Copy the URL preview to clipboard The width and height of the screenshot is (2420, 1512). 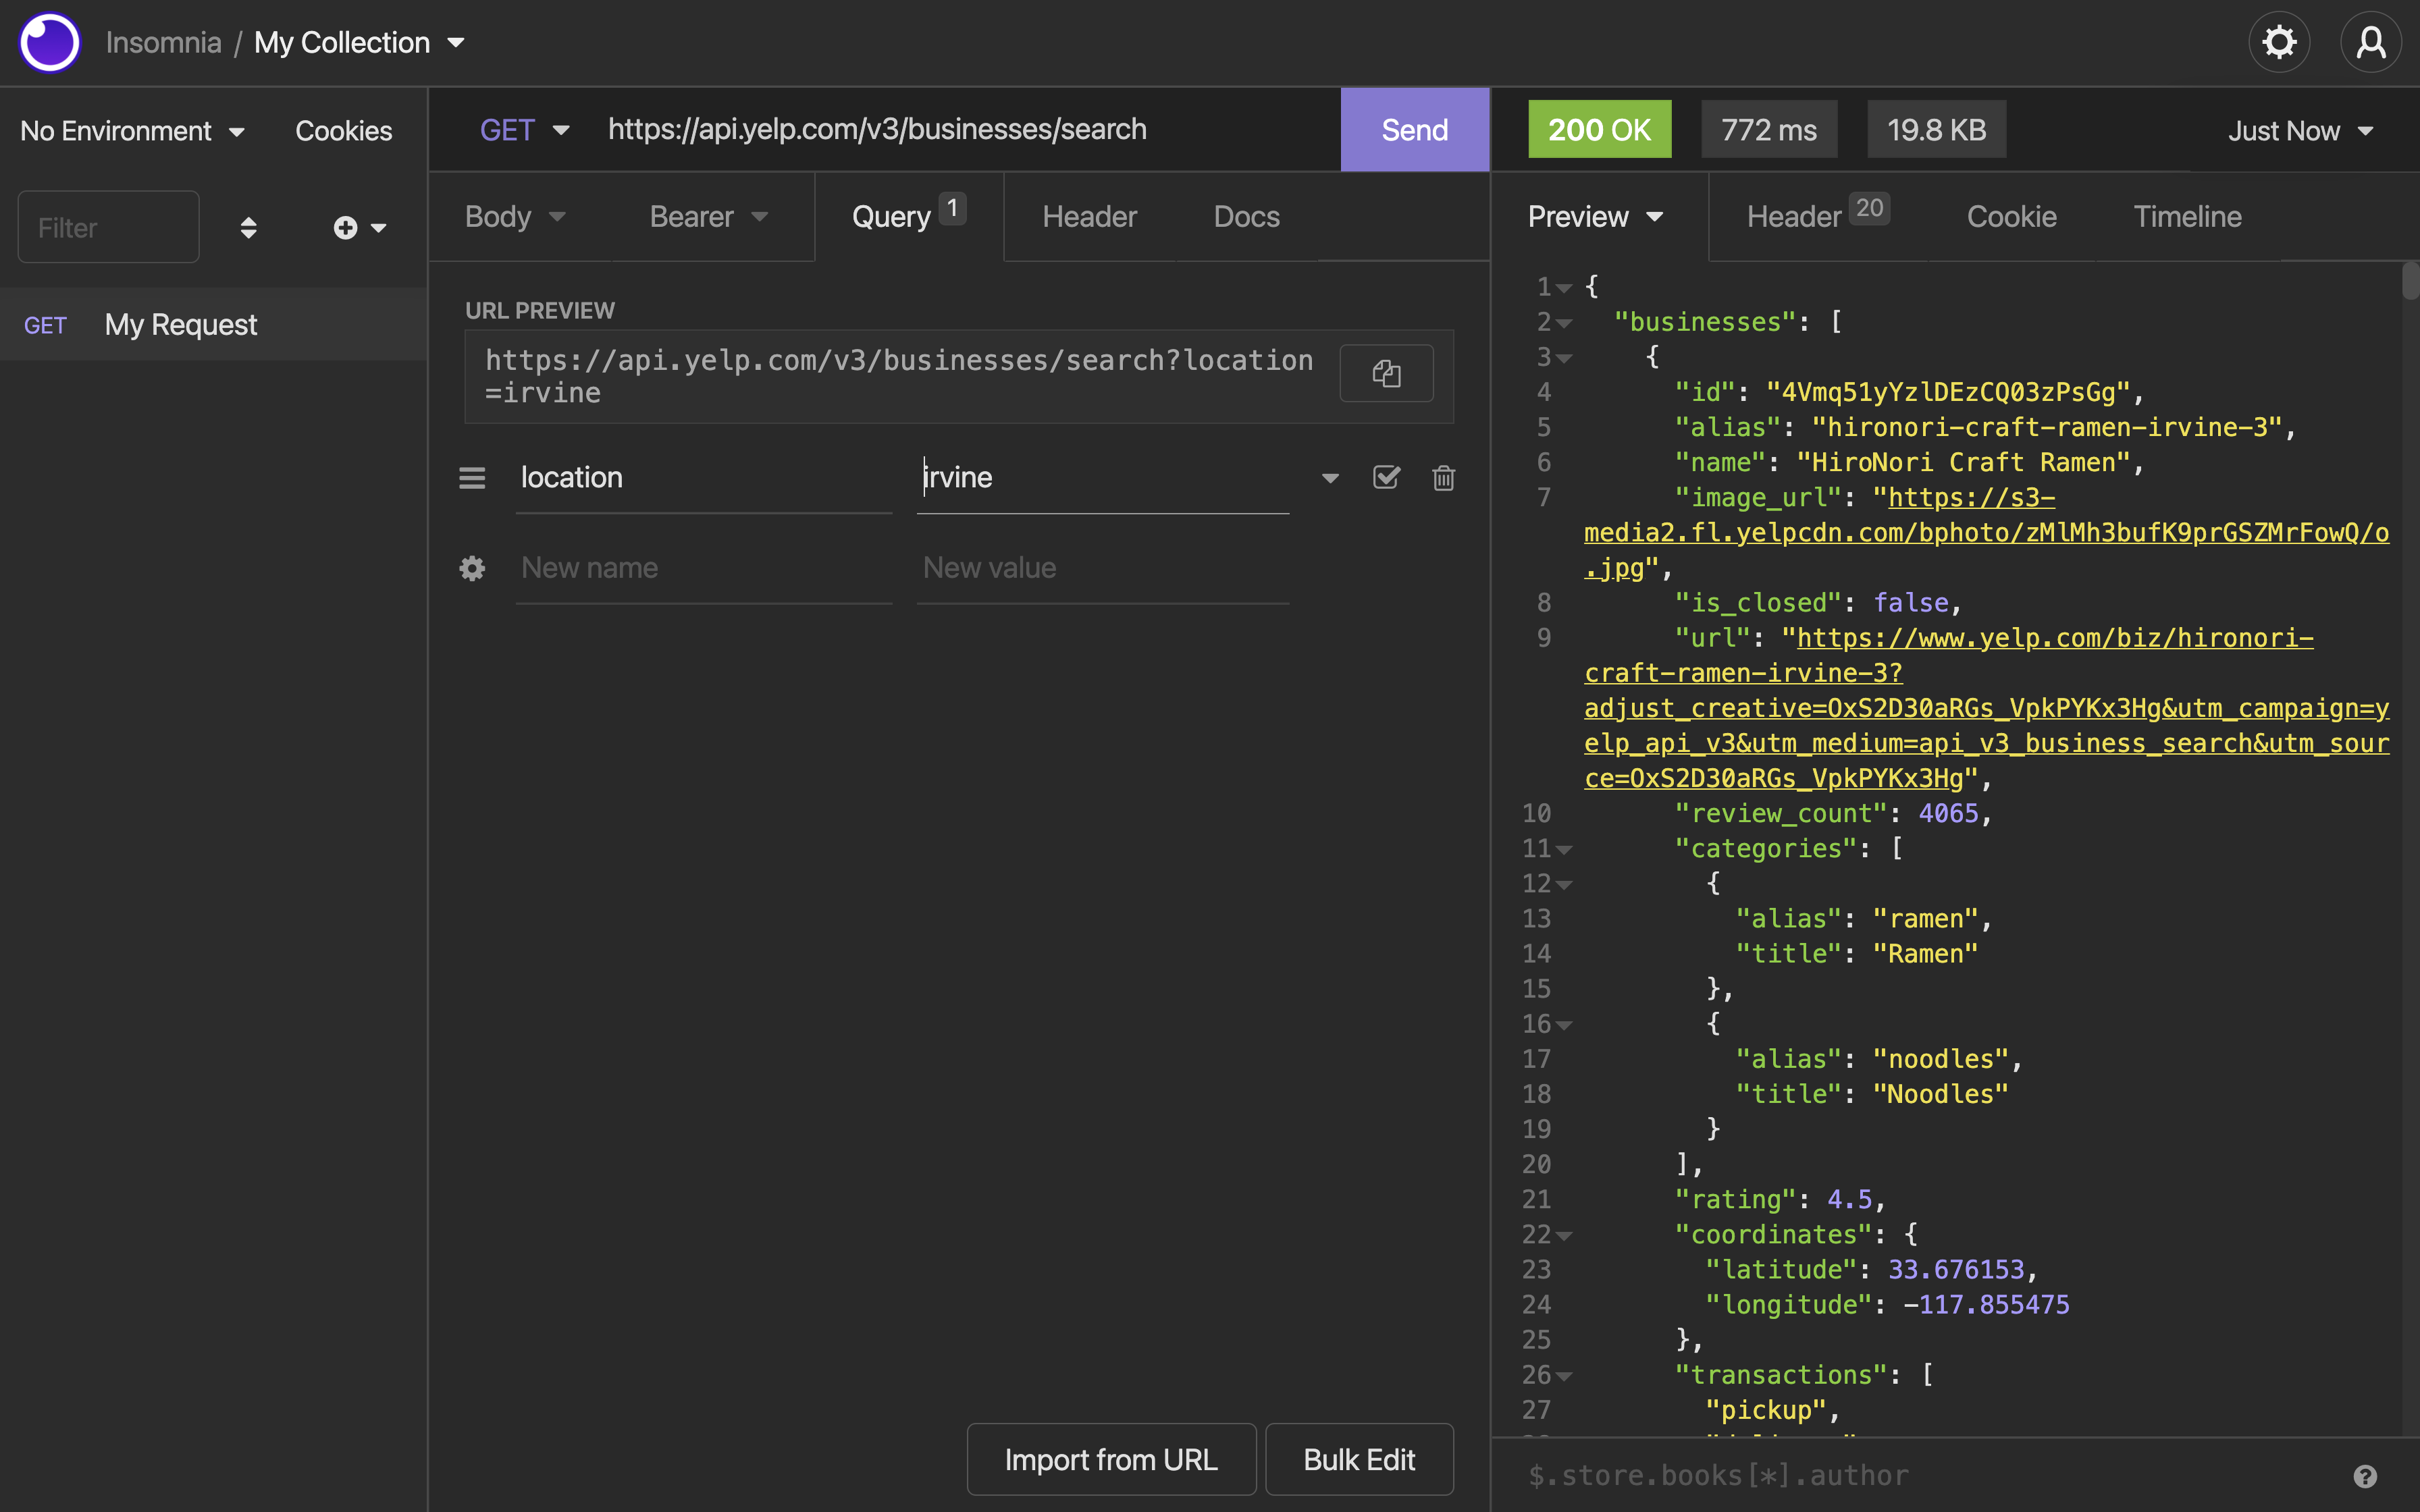click(x=1386, y=374)
